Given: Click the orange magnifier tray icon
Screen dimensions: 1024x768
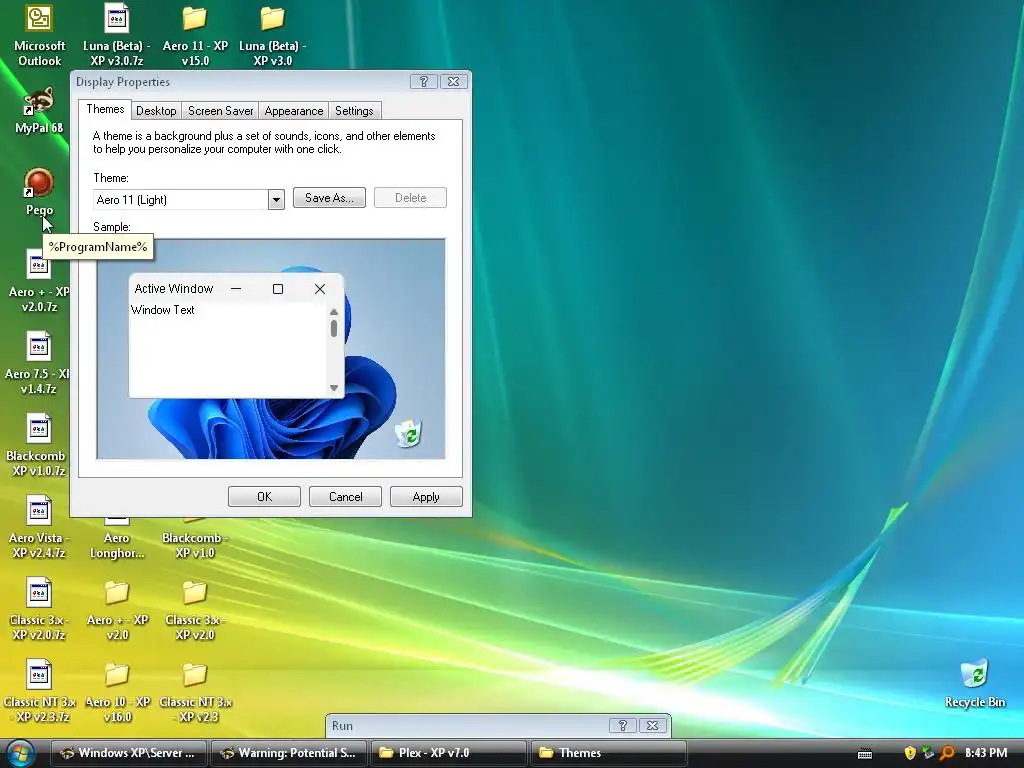Looking at the screenshot, I should click(x=947, y=753).
